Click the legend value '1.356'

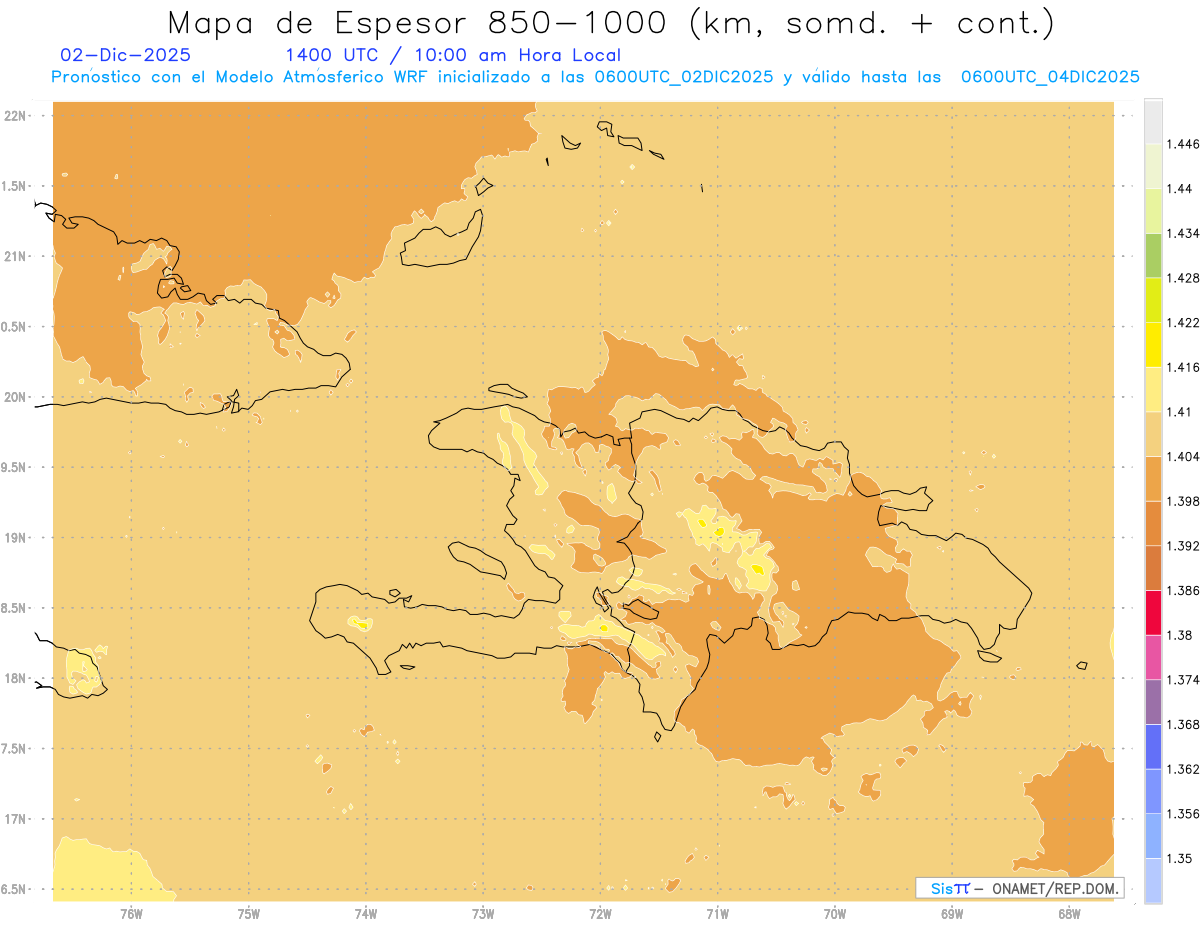1183,814
